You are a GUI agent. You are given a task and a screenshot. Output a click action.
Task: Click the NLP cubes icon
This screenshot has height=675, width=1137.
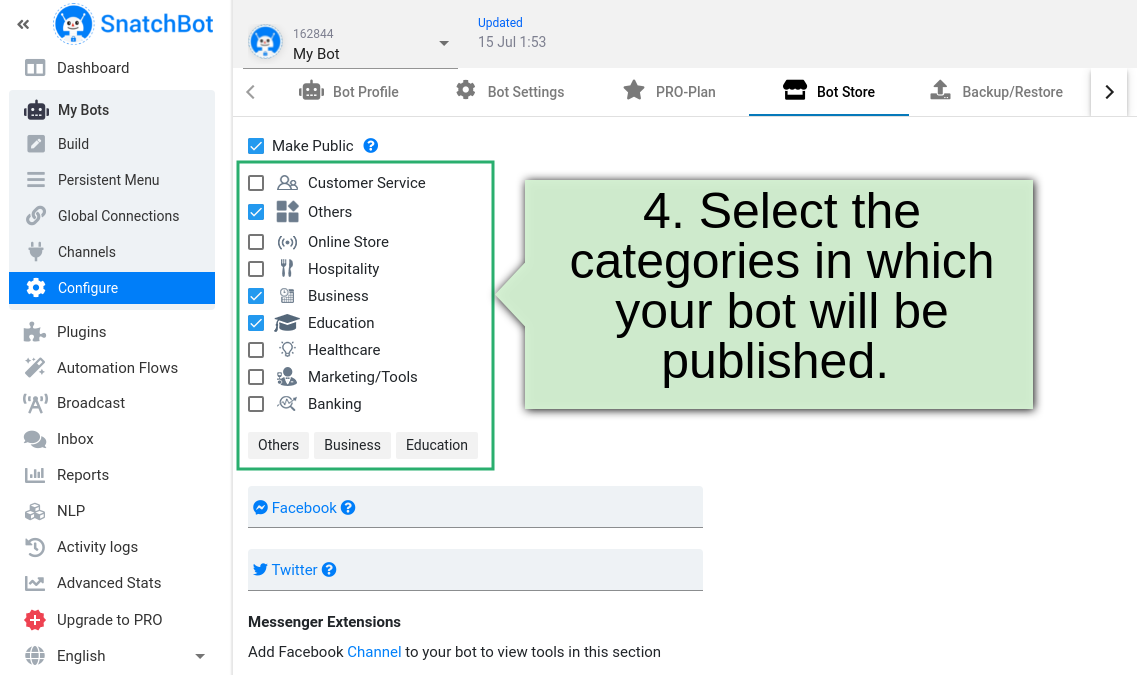(35, 511)
